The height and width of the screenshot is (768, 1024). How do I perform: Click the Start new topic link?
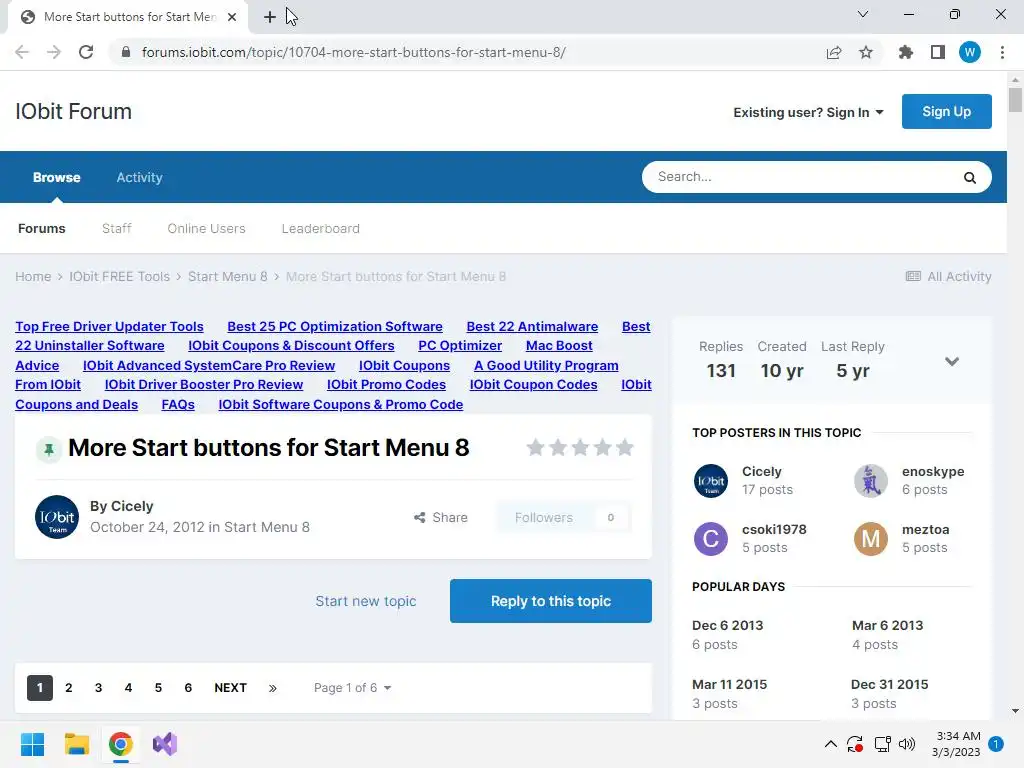pos(366,601)
